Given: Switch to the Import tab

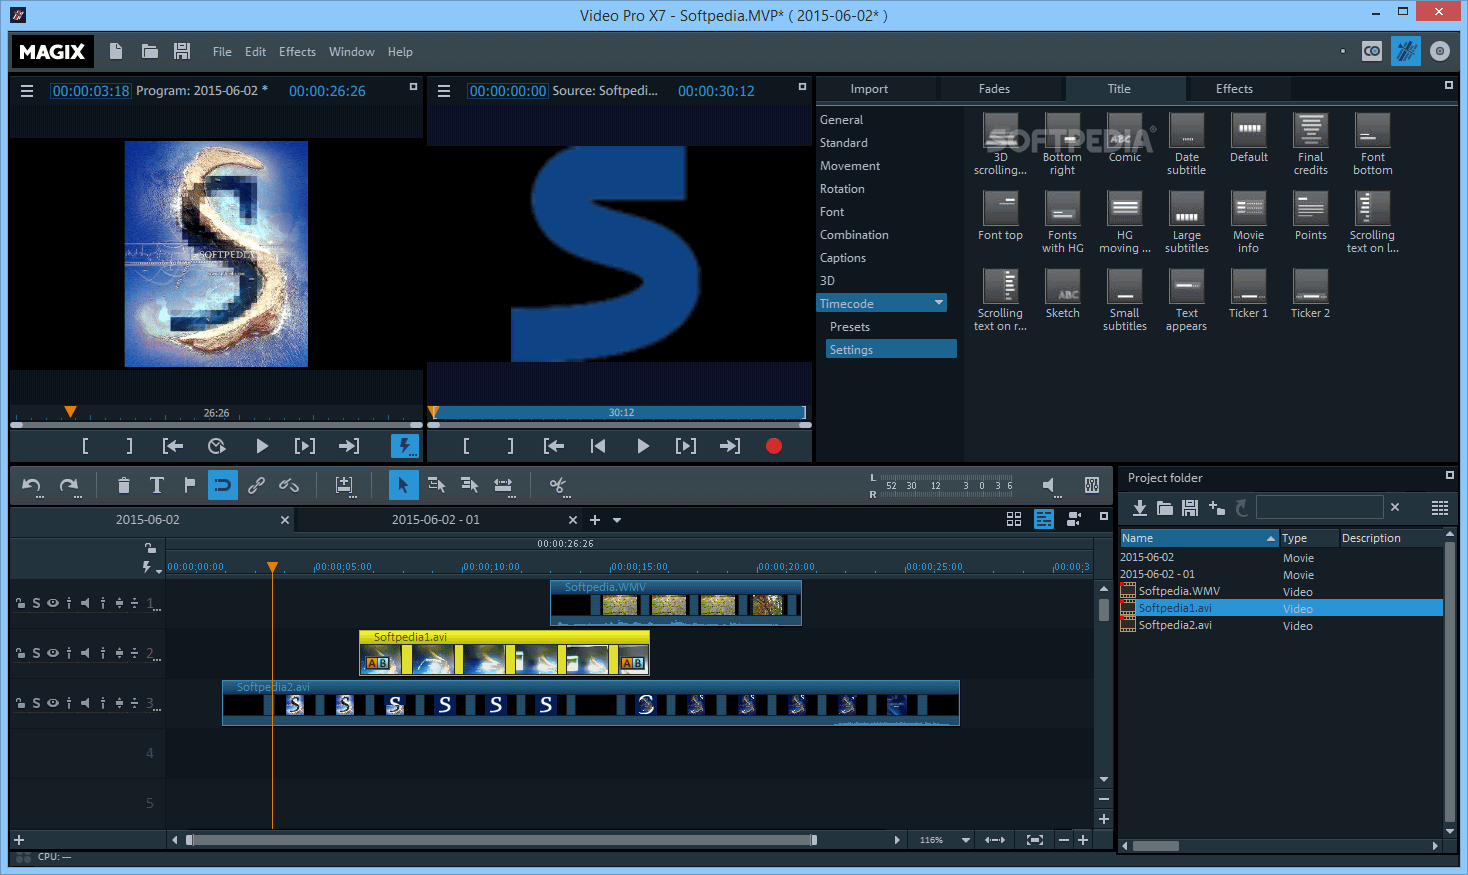Looking at the screenshot, I should point(869,89).
